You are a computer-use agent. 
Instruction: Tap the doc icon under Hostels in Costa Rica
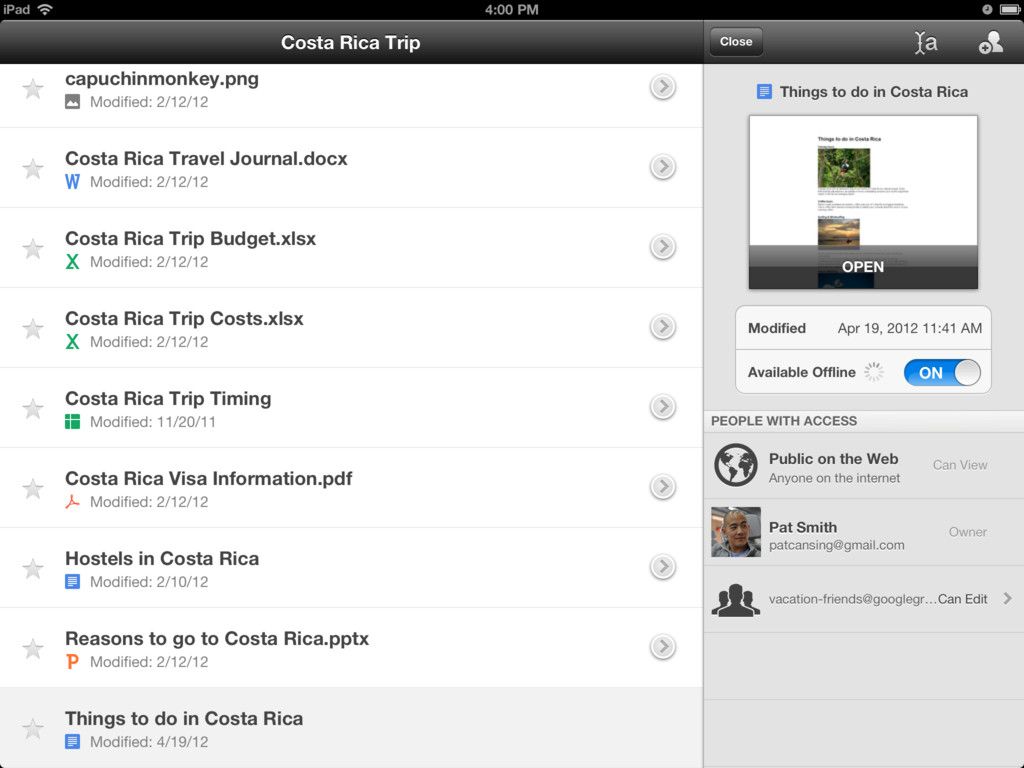coord(72,582)
